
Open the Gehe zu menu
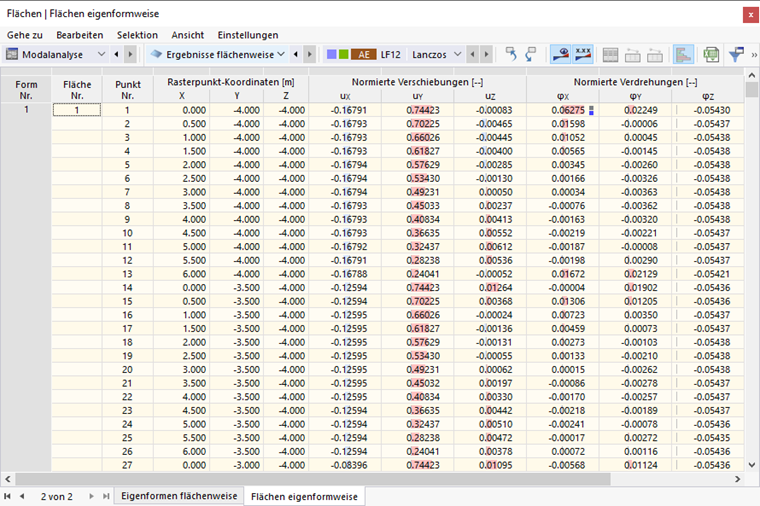coord(25,35)
